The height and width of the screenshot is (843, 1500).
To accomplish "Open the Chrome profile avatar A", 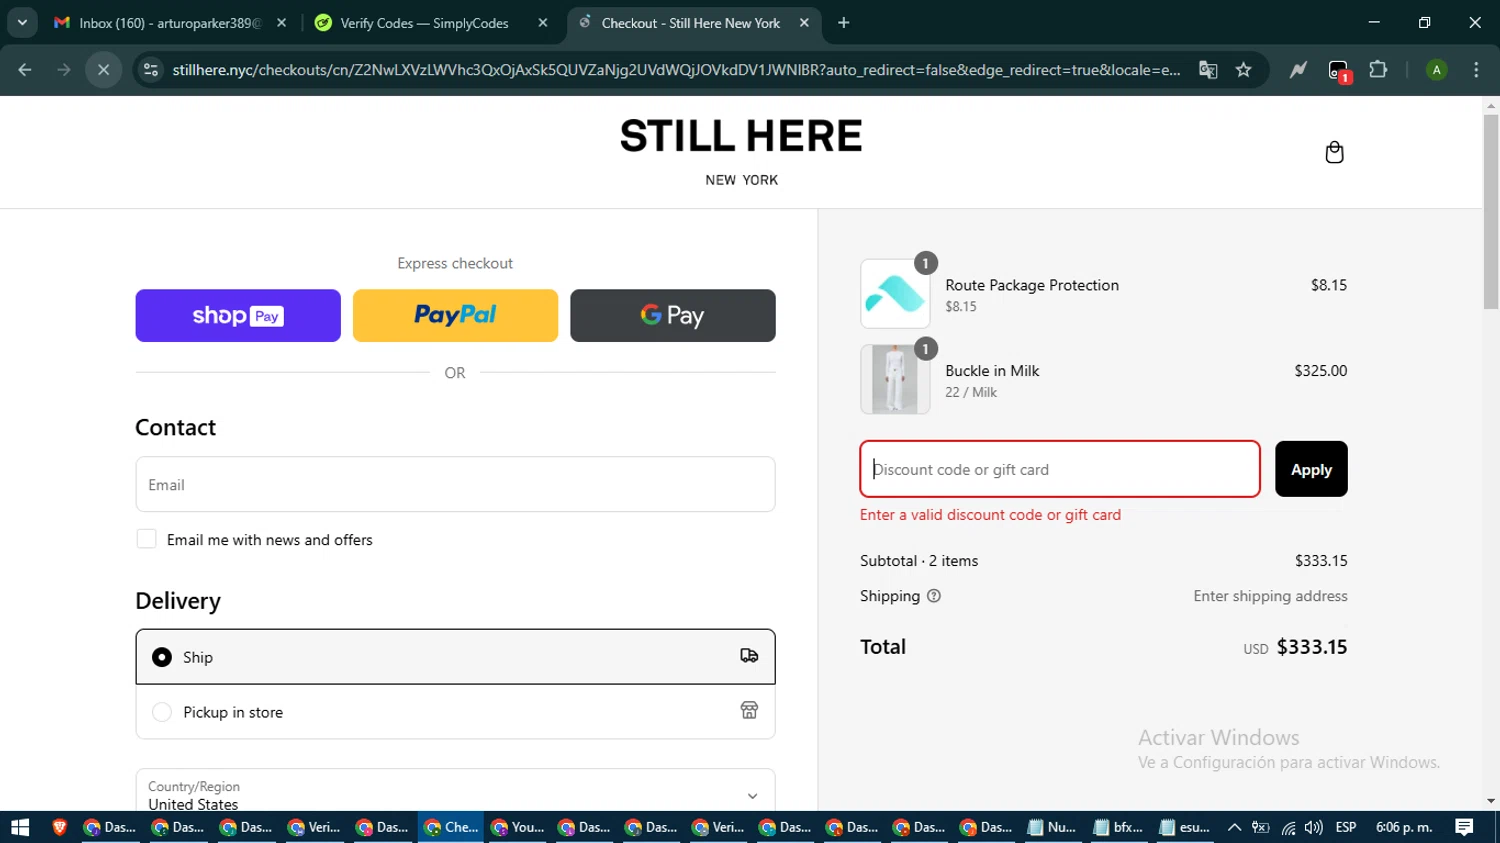I will 1436,70.
